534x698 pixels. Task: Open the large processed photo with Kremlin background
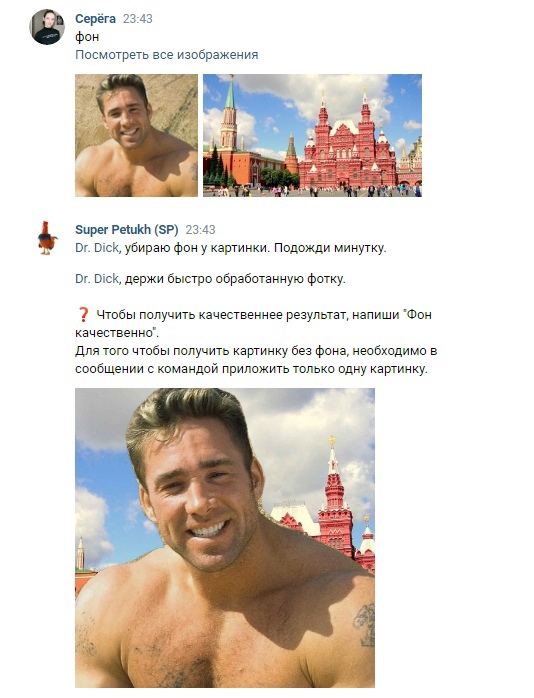tap(225, 538)
